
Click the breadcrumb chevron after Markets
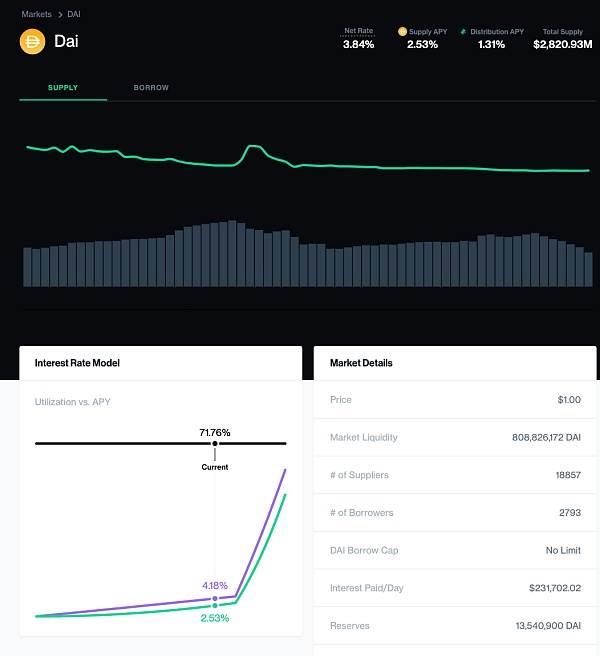pyautogui.click(x=60, y=14)
